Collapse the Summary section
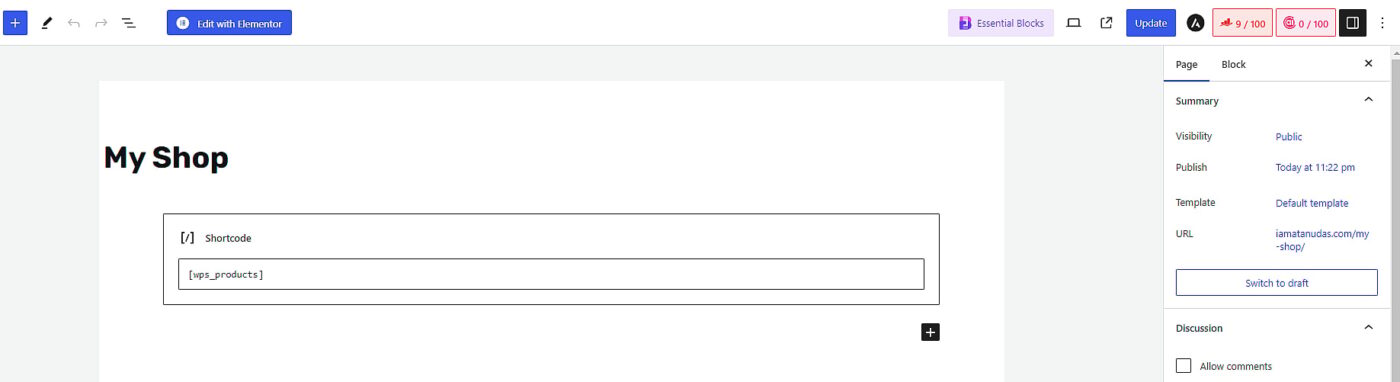This screenshot has height=382, width=1400. pyautogui.click(x=1368, y=100)
